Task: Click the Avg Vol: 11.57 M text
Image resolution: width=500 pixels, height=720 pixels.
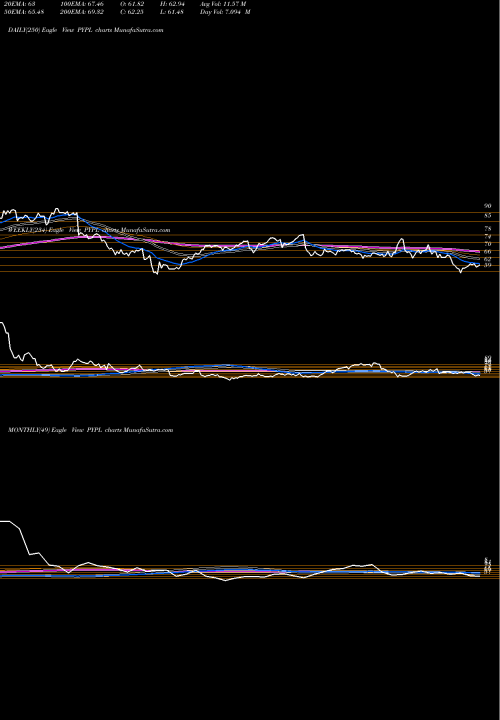Action: pyautogui.click(x=223, y=4)
